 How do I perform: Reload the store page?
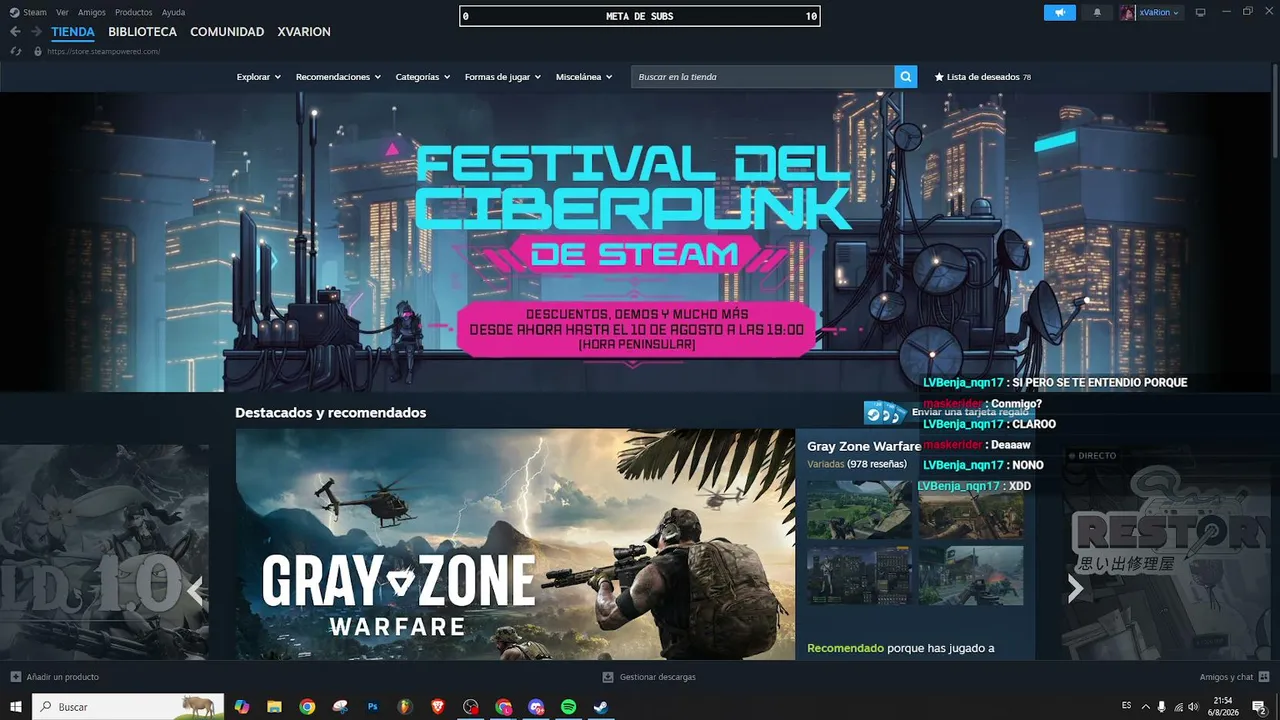16,51
